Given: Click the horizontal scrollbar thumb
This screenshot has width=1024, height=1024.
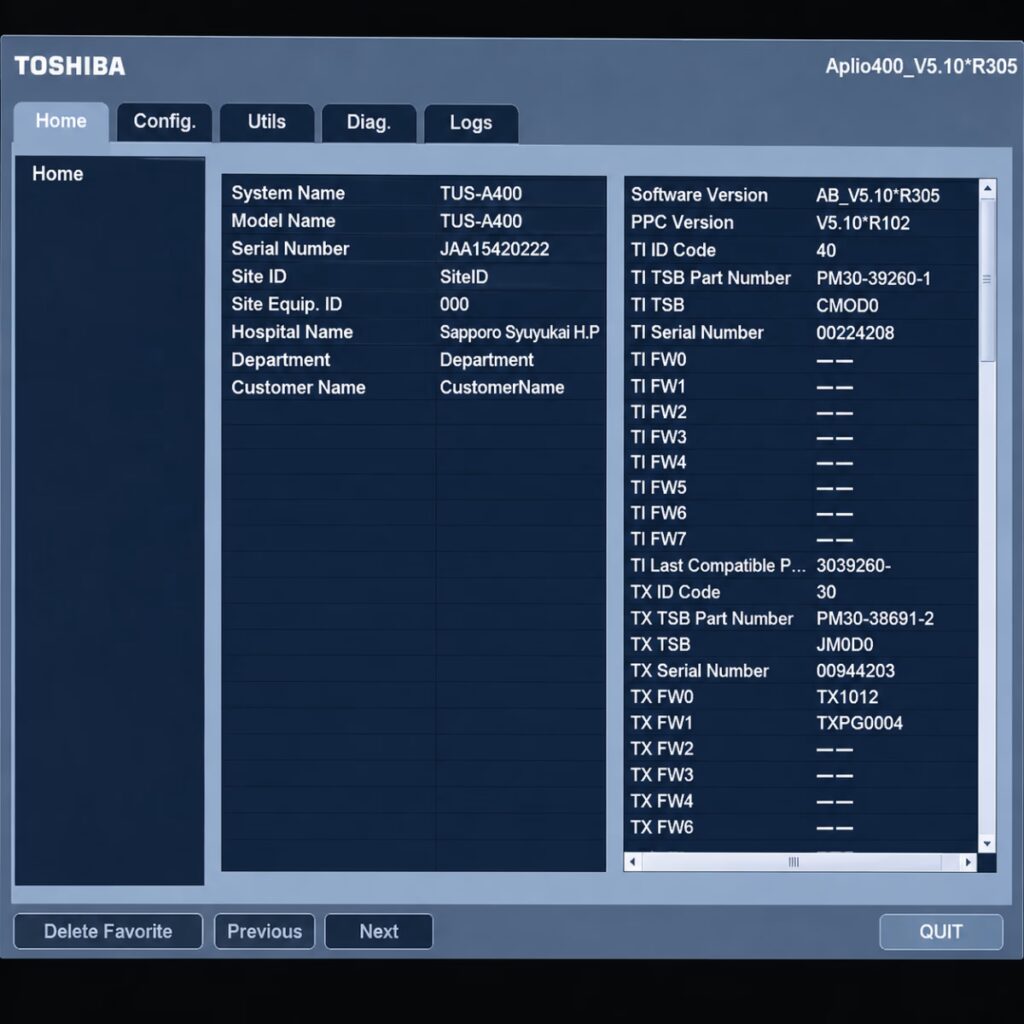Looking at the screenshot, I should pyautogui.click(x=792, y=862).
